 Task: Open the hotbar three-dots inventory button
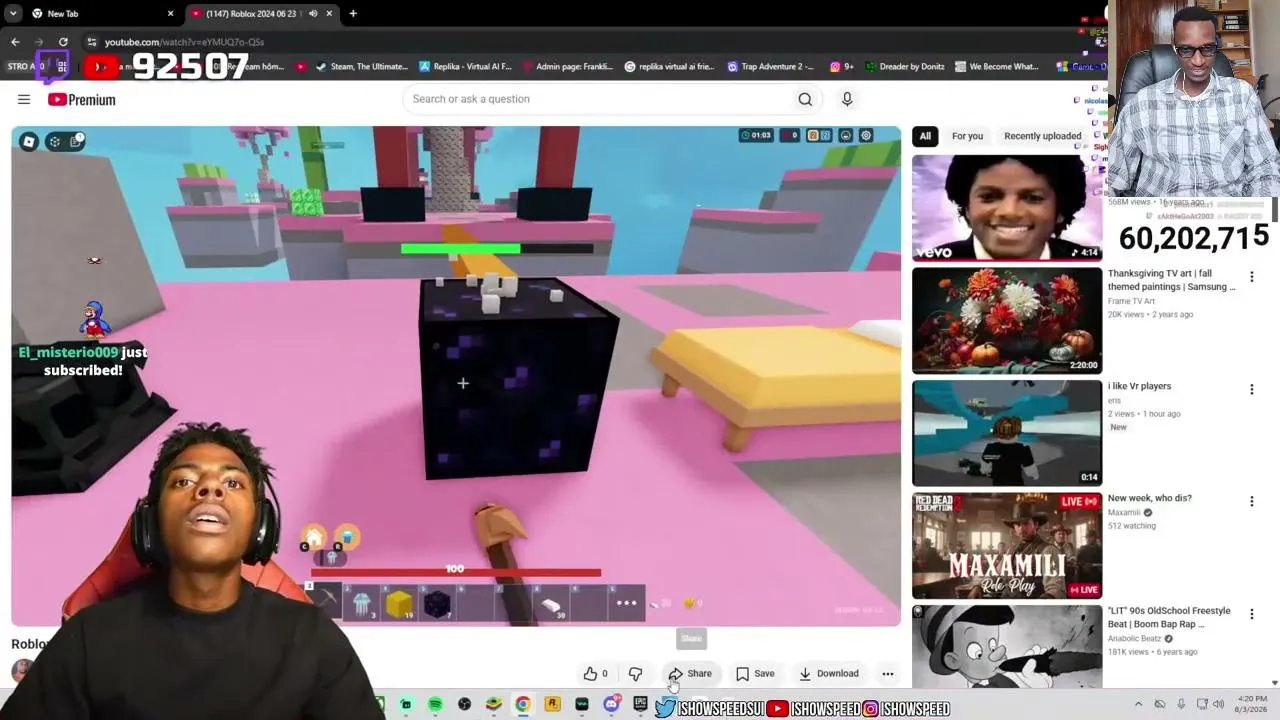click(627, 603)
